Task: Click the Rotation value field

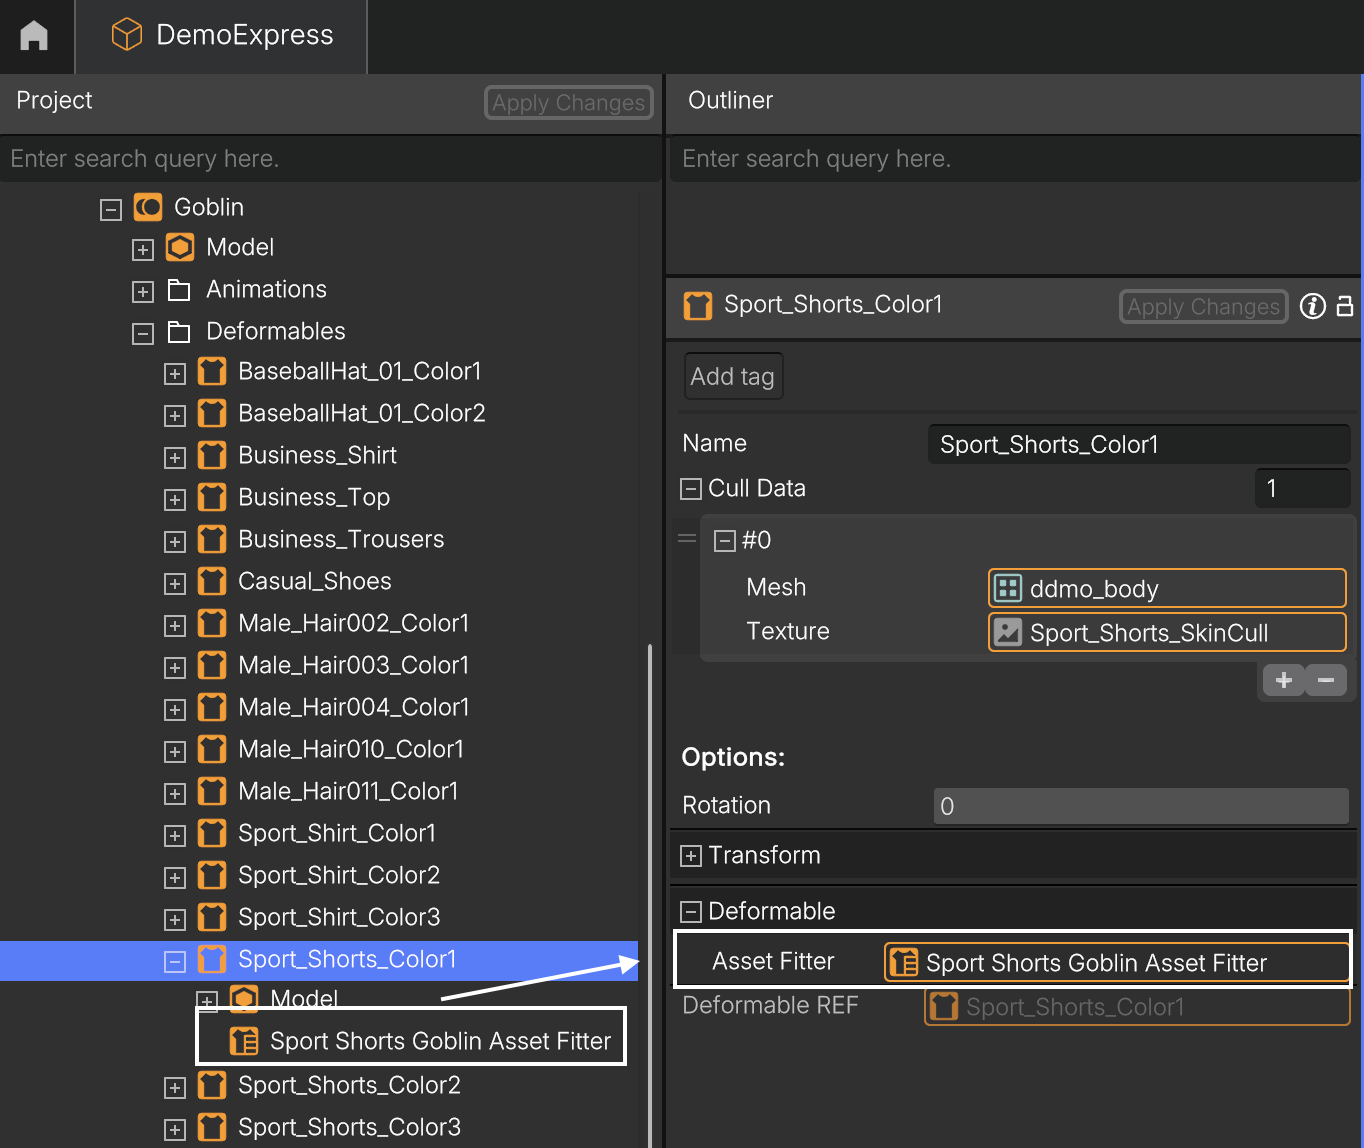Action: click(1141, 806)
